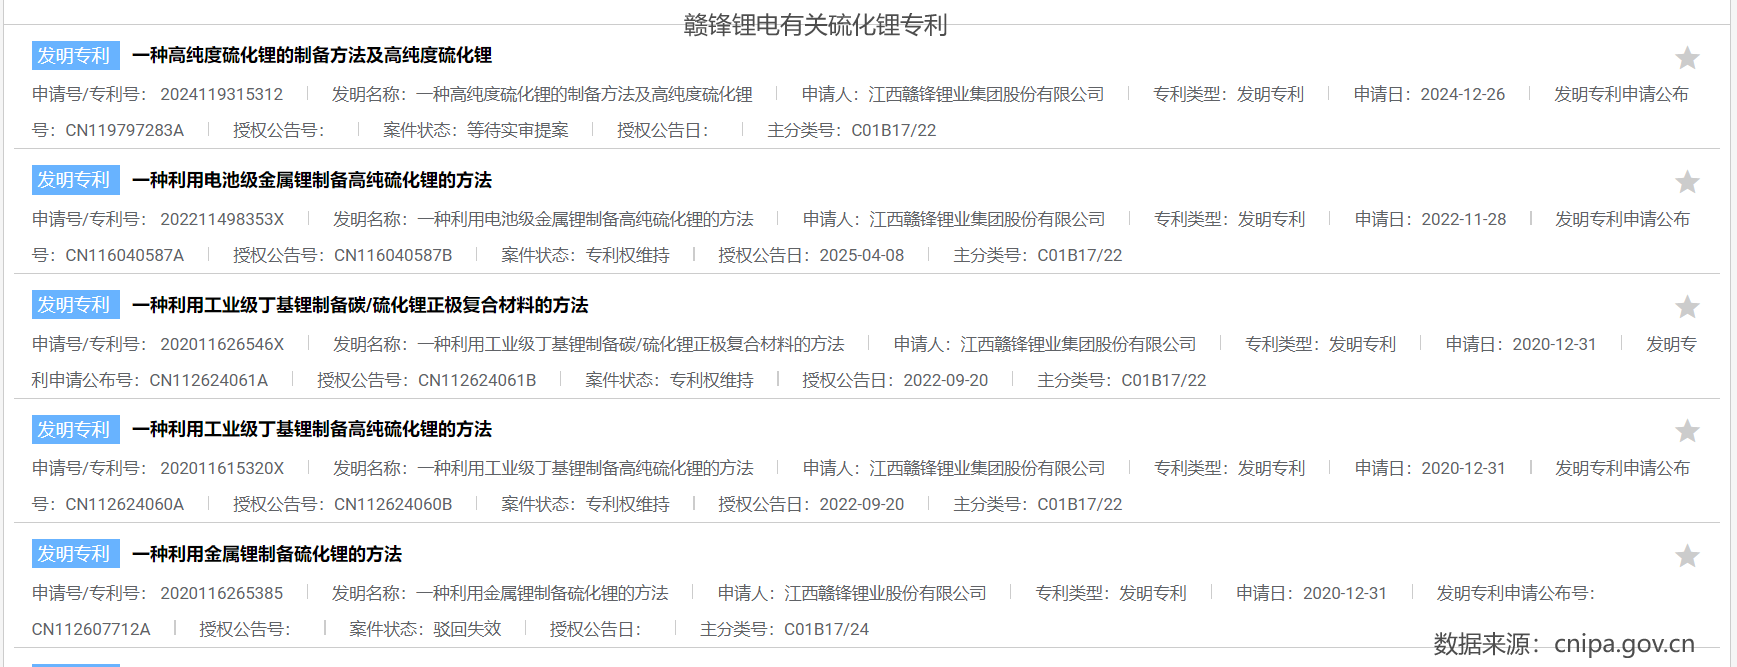Open title 一种利用工业级丁基锂制备碳/硫化锂正极复合材料的方法
Screen dimensions: 1737x667
[x=360, y=305]
